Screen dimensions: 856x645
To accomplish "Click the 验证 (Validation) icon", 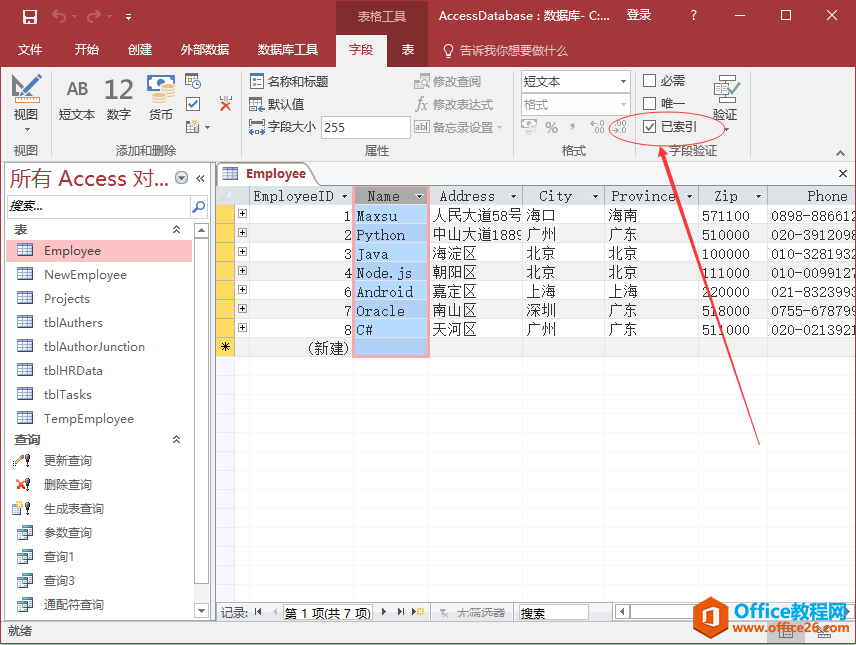I will pos(725,99).
